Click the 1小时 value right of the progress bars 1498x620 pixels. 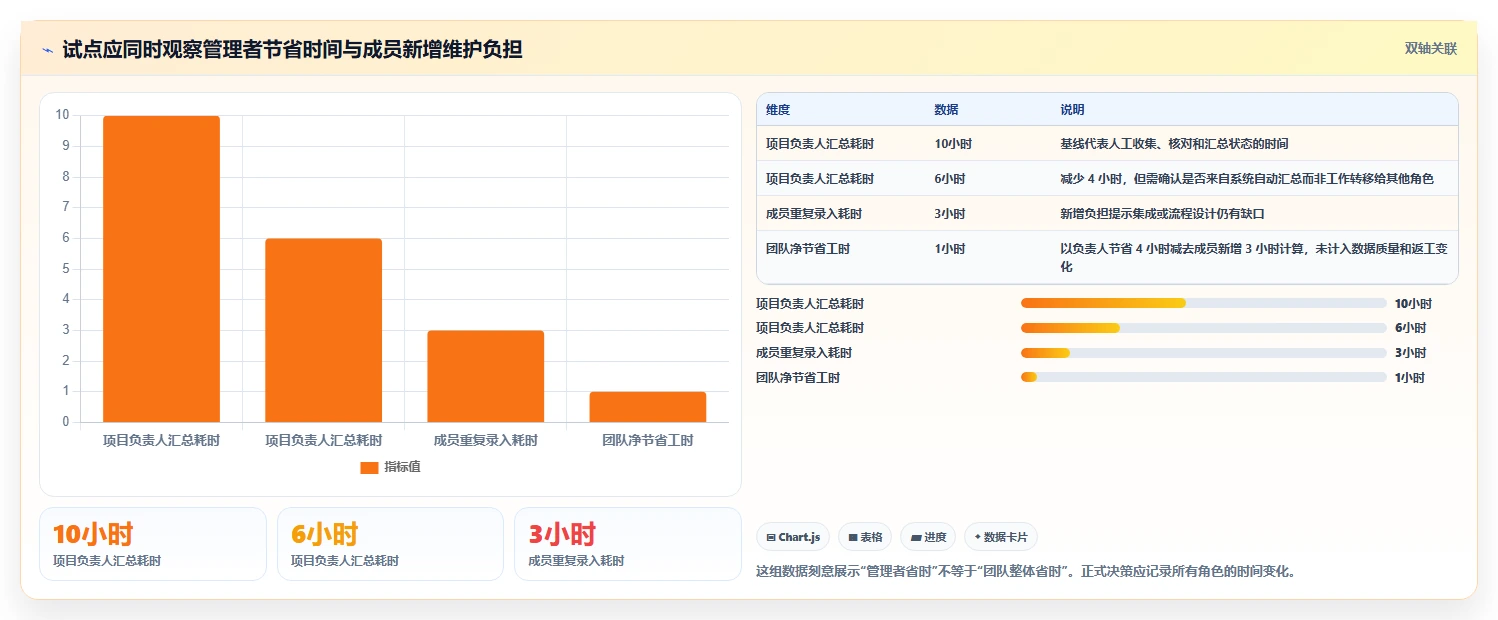[x=1410, y=378]
